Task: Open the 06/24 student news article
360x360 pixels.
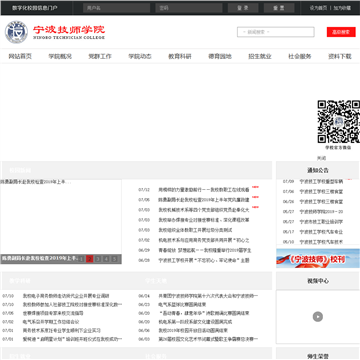Action: (208, 296)
